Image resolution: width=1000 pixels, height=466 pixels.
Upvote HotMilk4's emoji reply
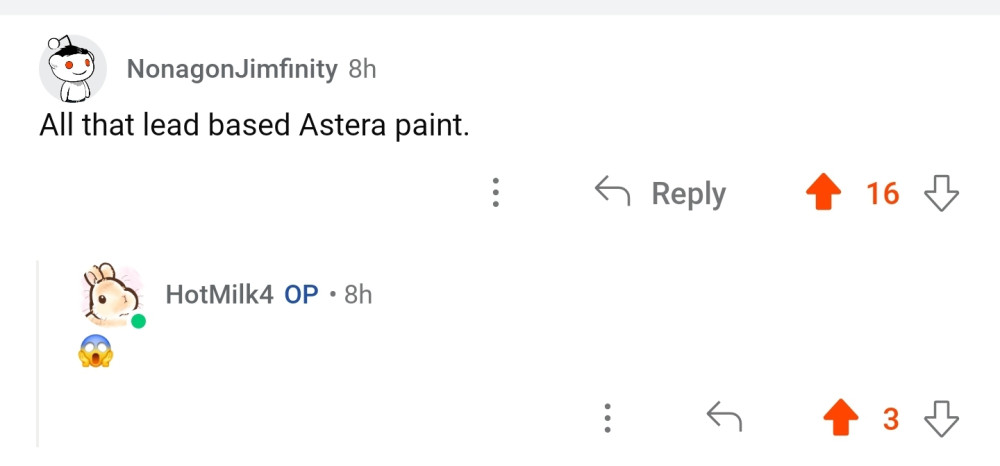(841, 418)
